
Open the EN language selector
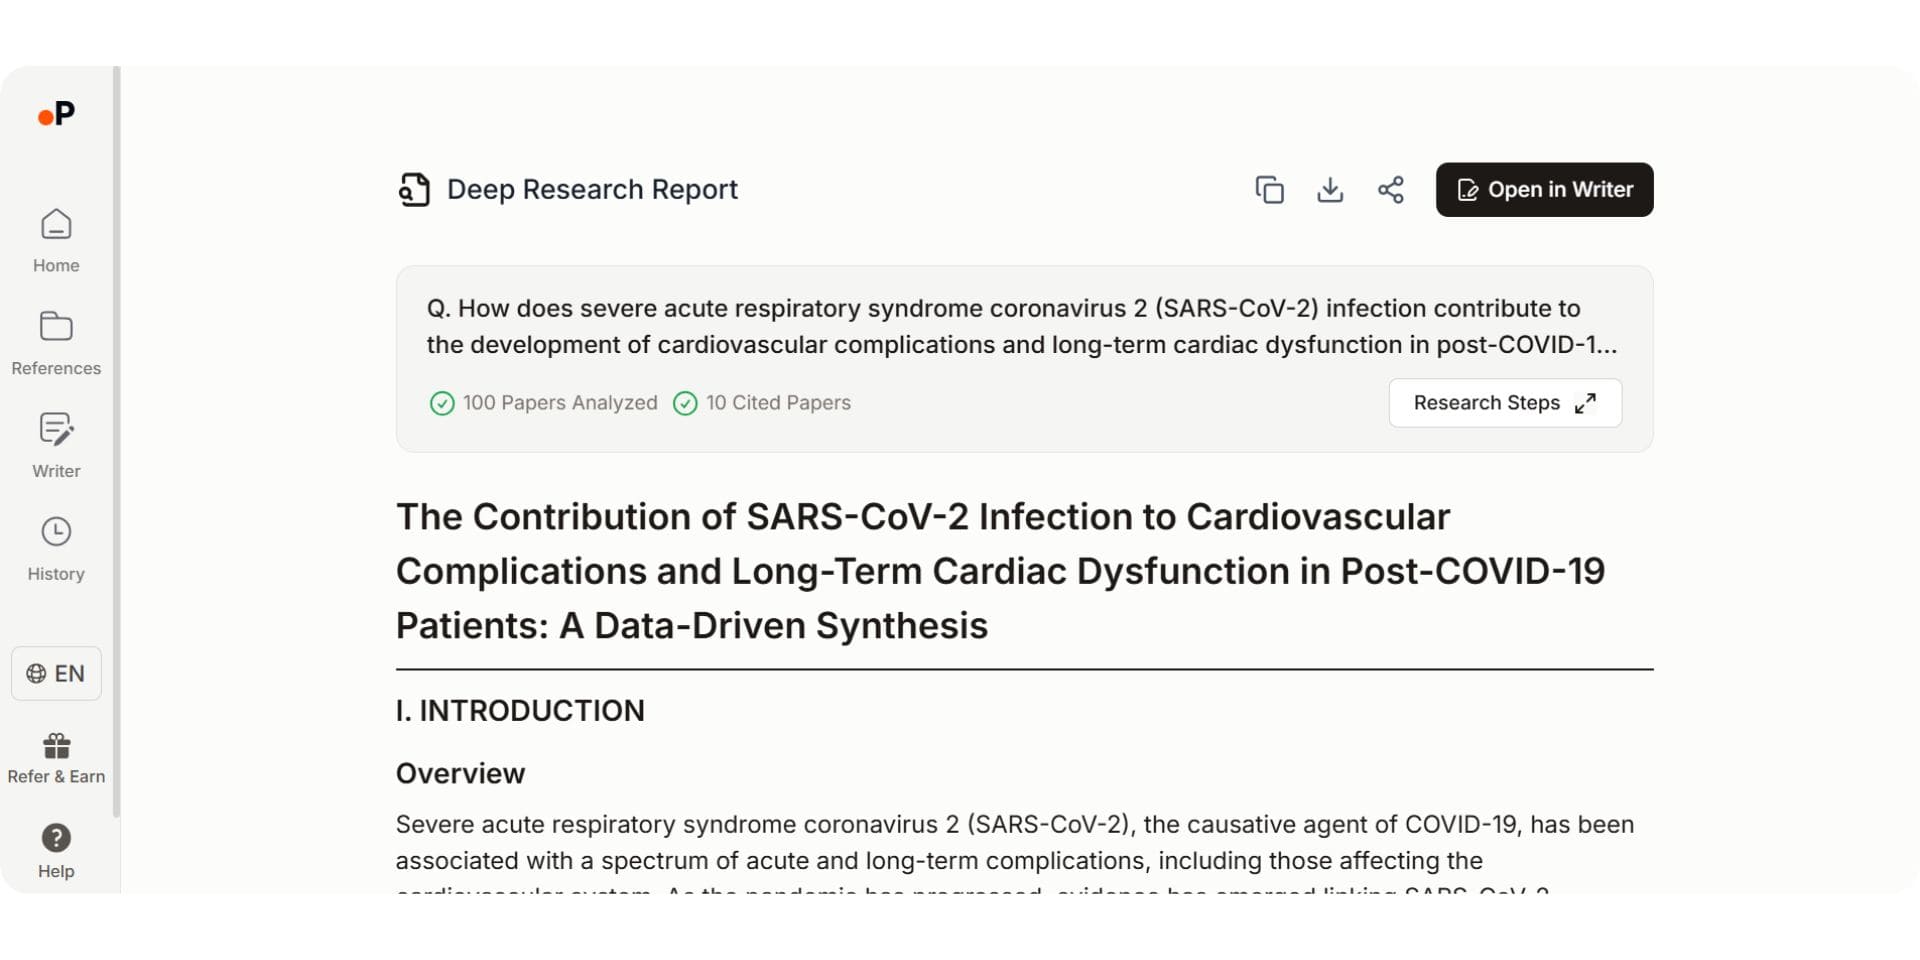56,673
